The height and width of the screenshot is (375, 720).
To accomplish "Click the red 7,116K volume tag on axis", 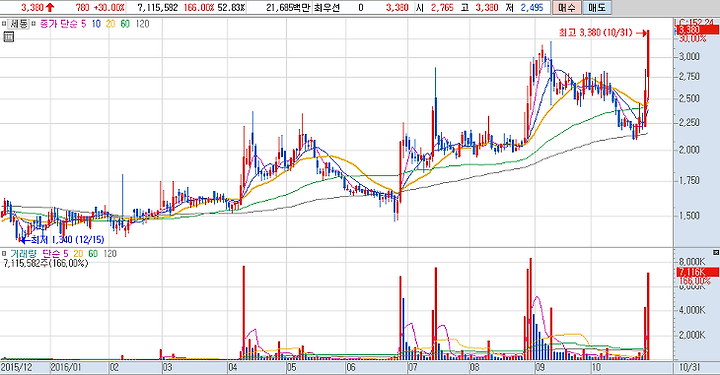I will [698, 273].
